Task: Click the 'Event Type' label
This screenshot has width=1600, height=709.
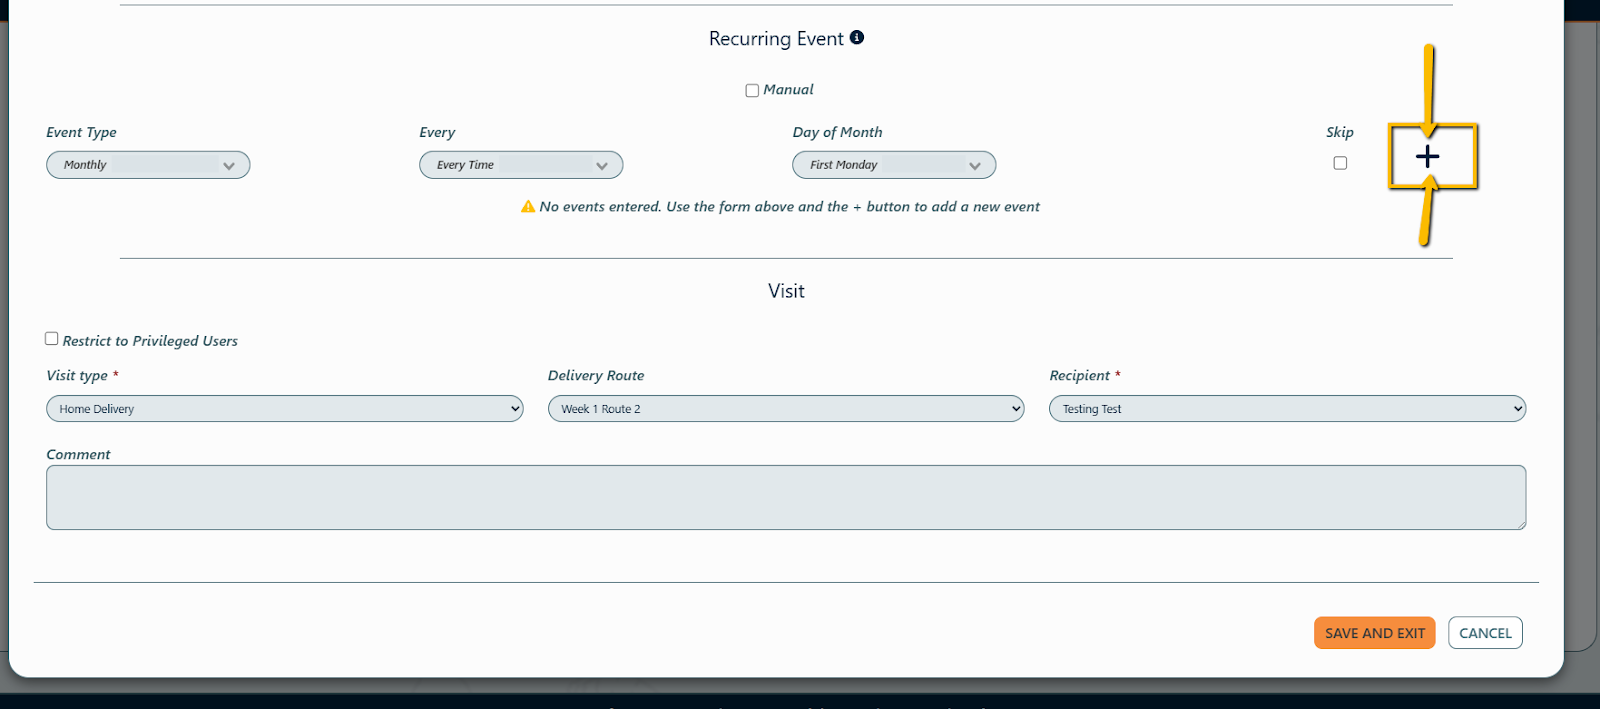Action: click(81, 132)
